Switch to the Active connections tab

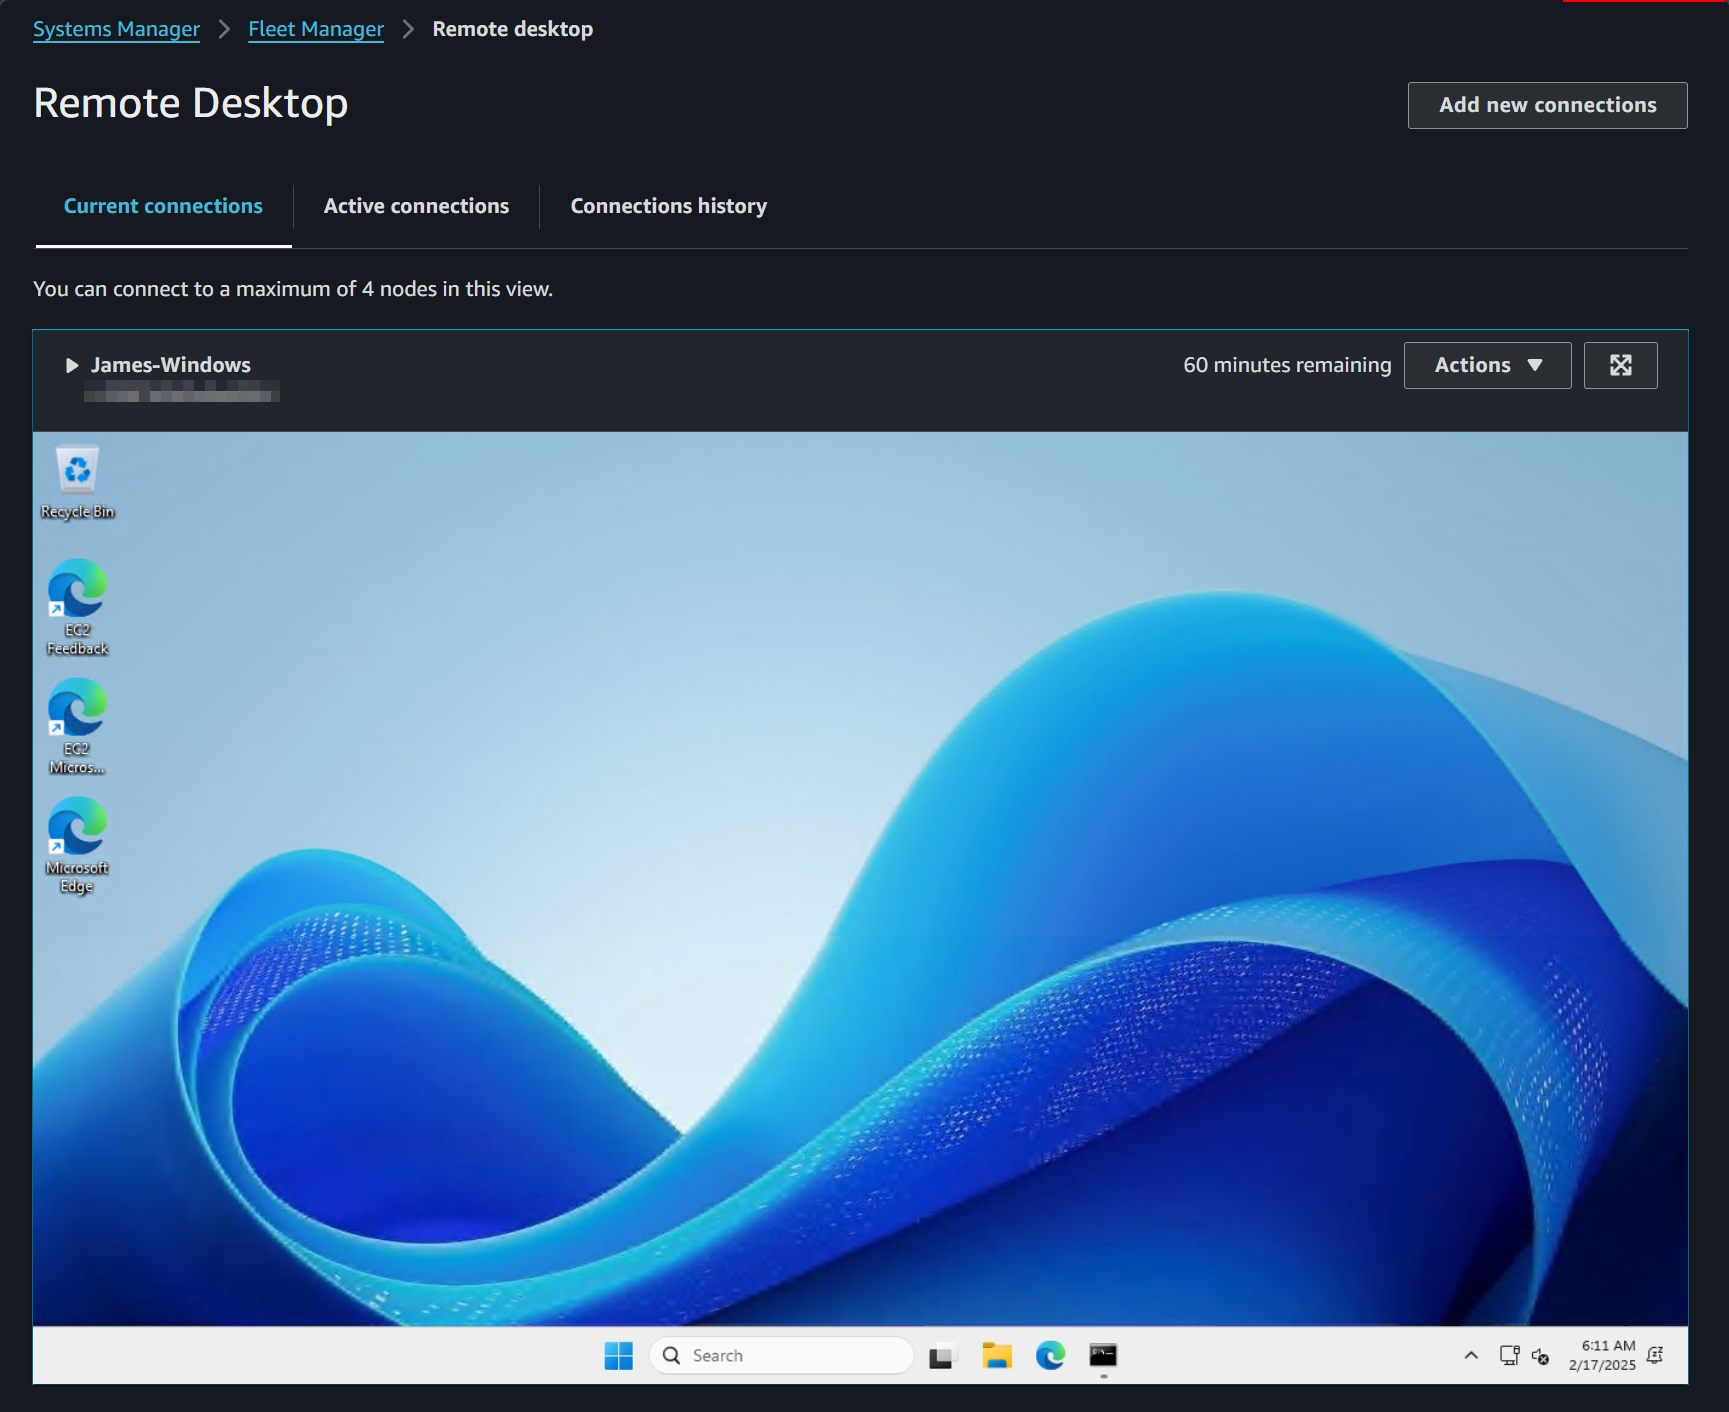(x=416, y=206)
